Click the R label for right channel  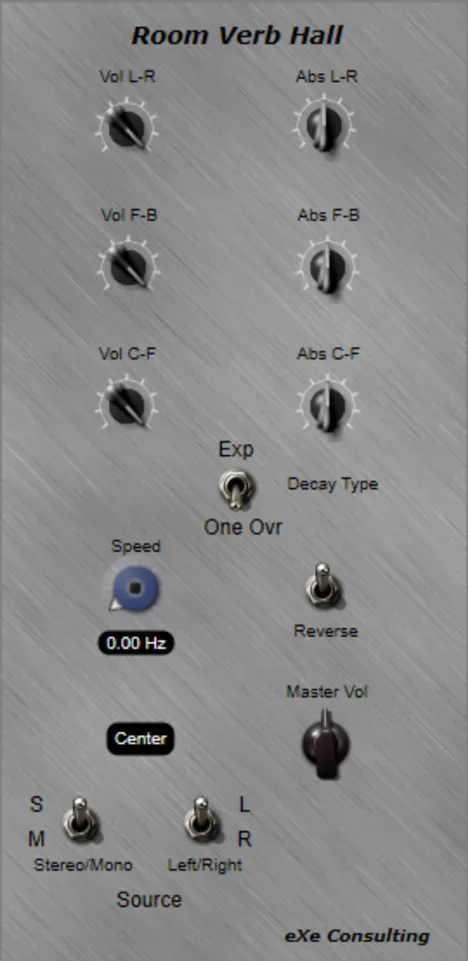pyautogui.click(x=244, y=839)
